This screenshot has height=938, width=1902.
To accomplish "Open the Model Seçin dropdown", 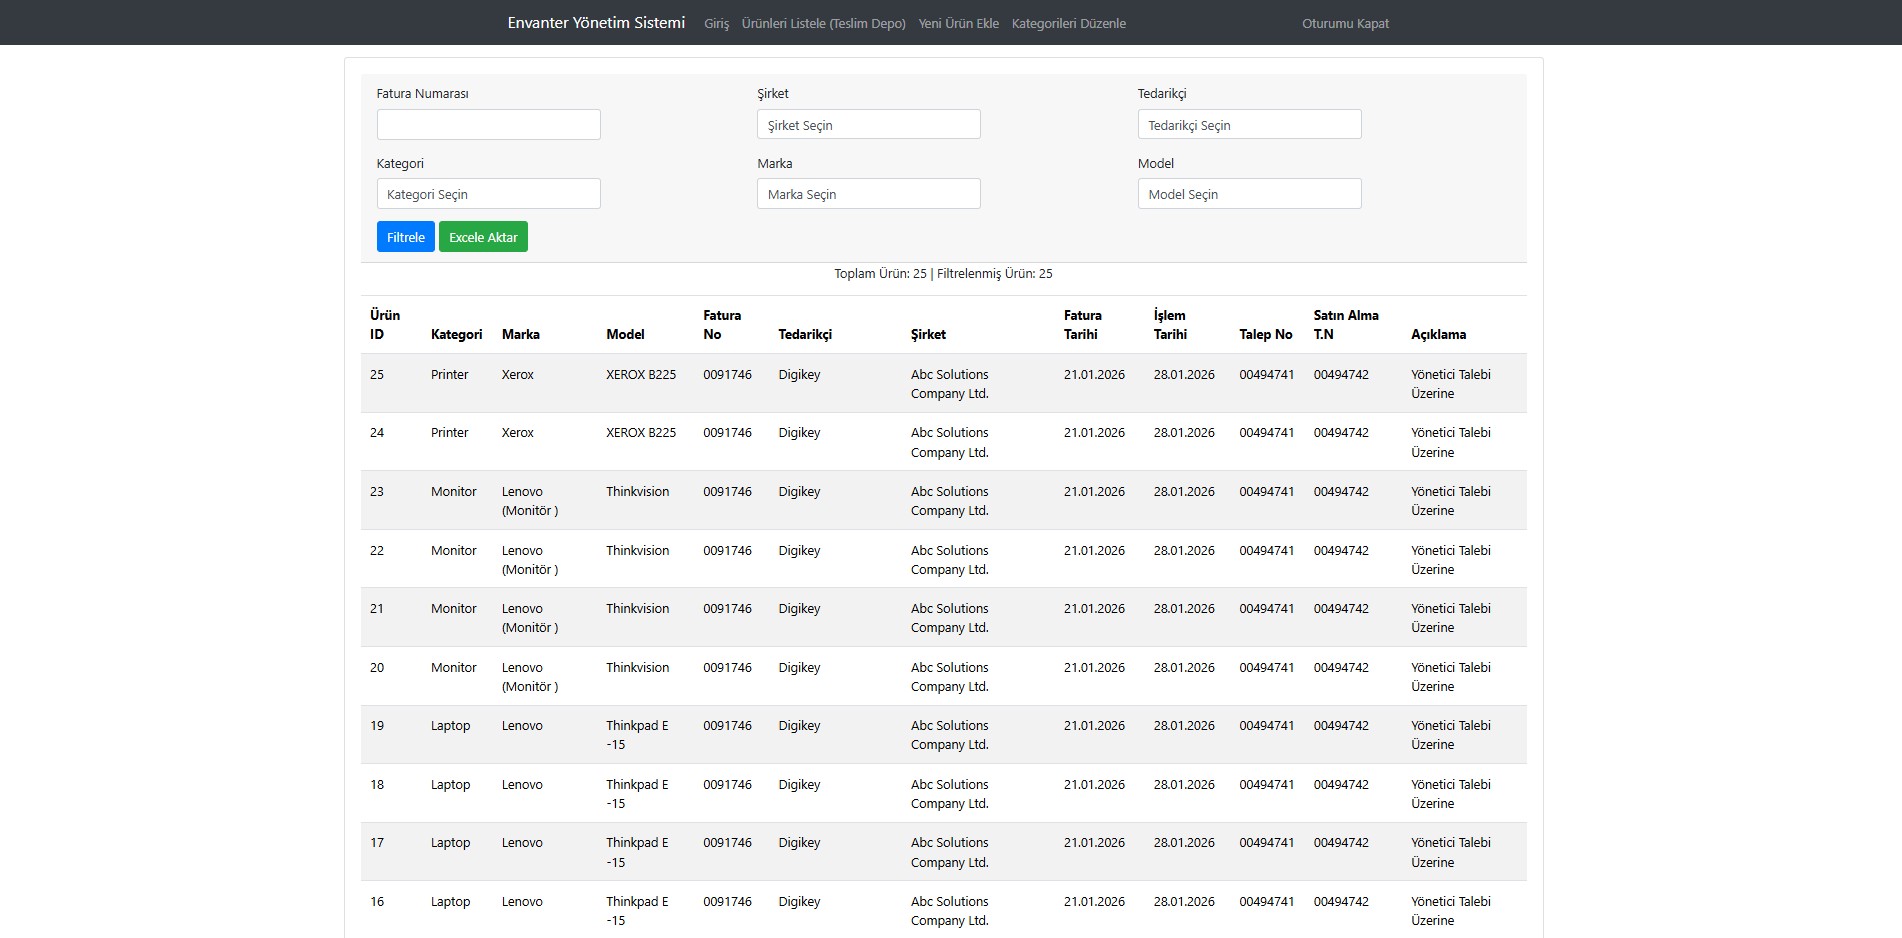I will pyautogui.click(x=1248, y=194).
